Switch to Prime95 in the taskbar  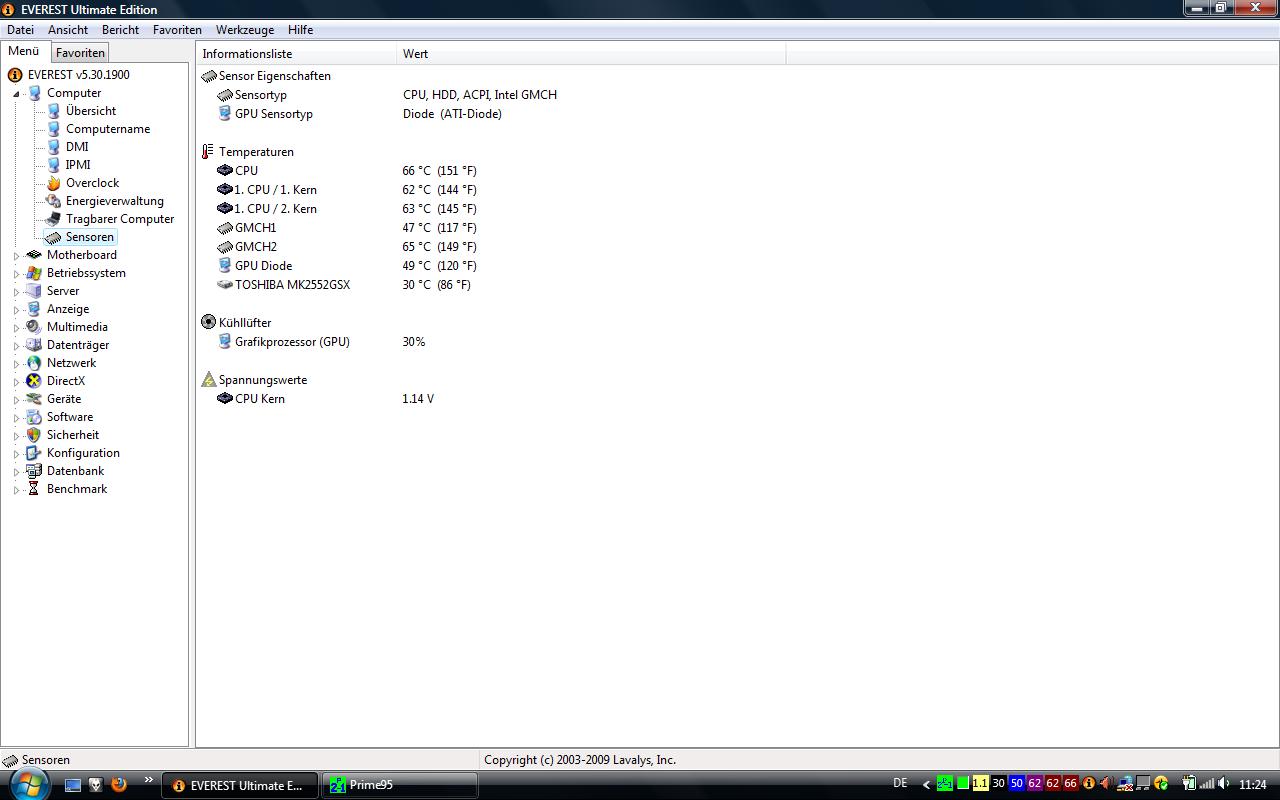[x=400, y=785]
